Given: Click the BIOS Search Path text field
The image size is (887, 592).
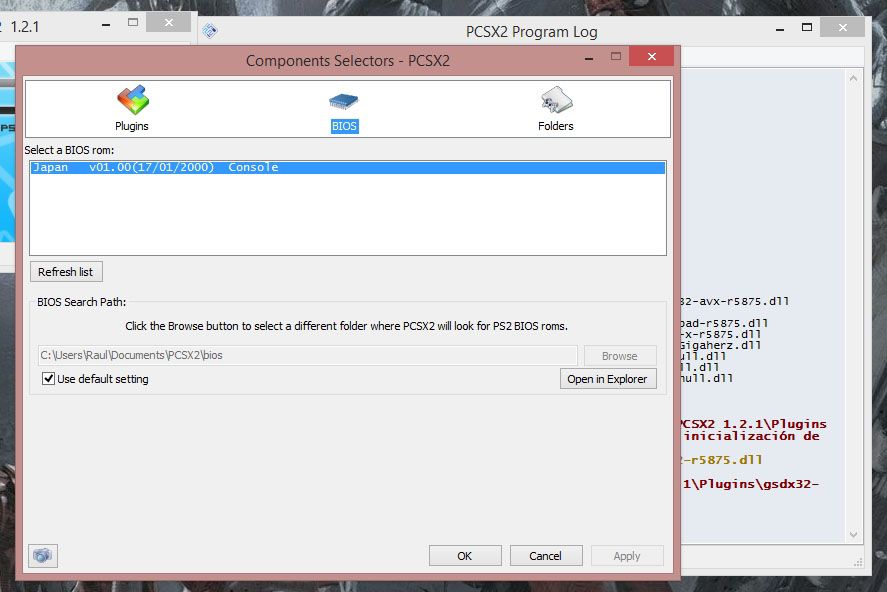Looking at the screenshot, I should [x=300, y=355].
